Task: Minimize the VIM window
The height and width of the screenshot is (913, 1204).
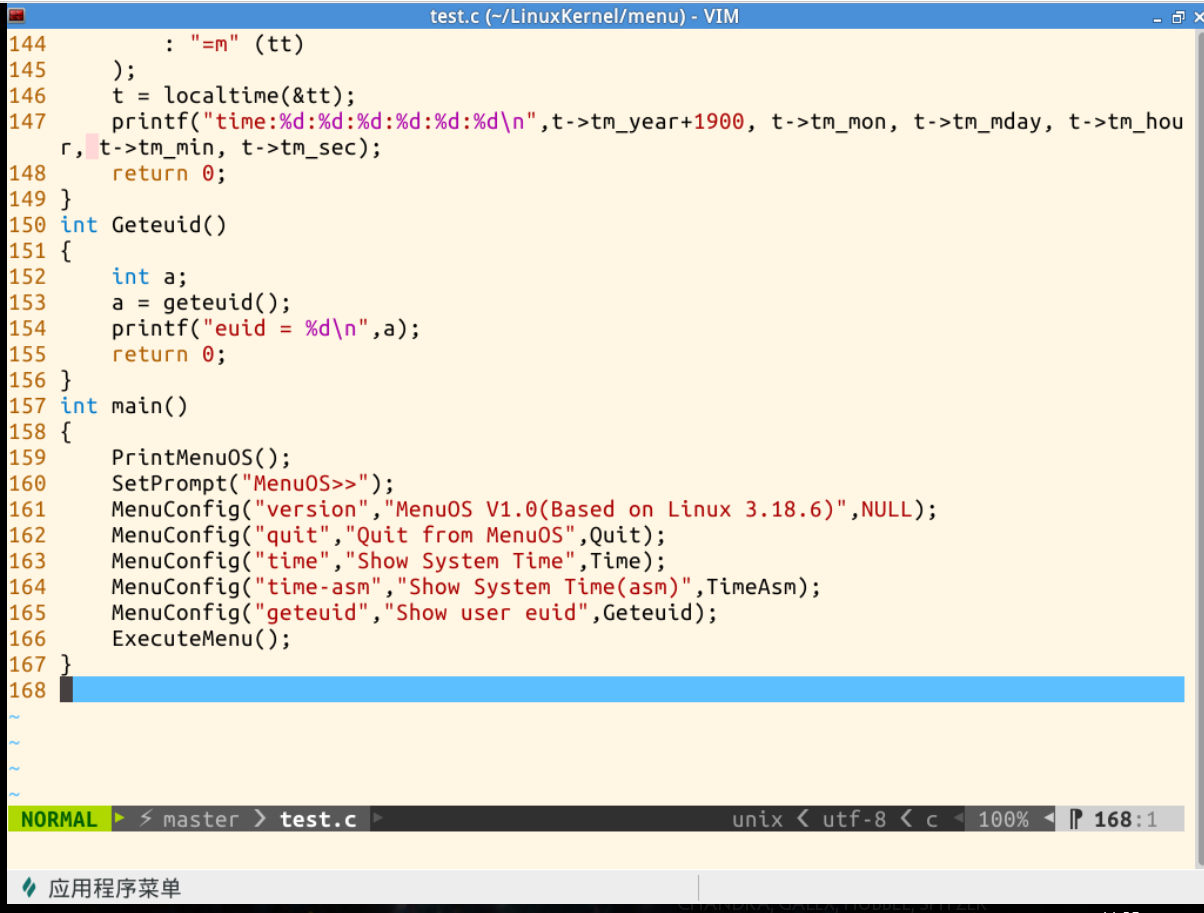Action: (1157, 17)
